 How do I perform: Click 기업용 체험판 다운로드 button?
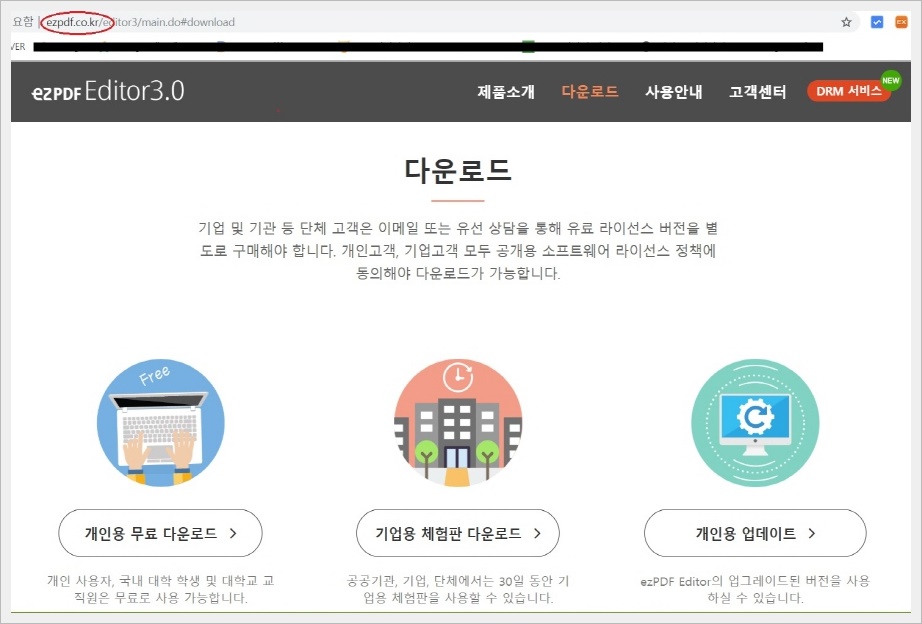coord(457,533)
